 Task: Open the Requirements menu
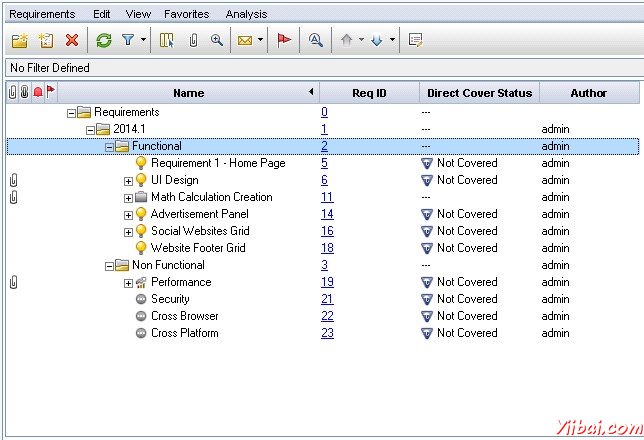pyautogui.click(x=42, y=14)
